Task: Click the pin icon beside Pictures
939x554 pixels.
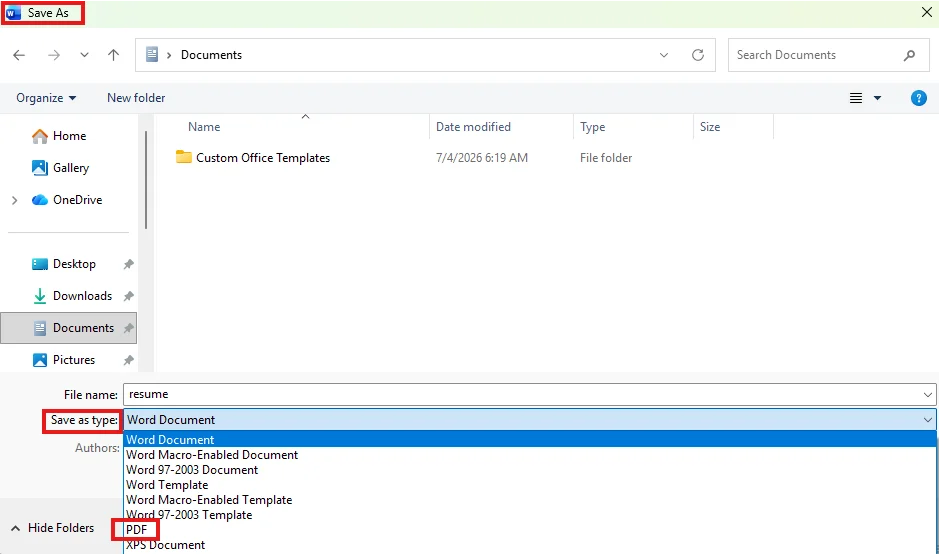Action: click(128, 360)
